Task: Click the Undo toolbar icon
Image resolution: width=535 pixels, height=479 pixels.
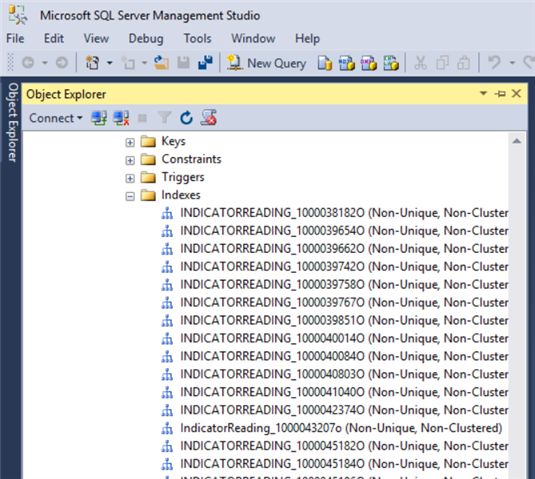Action: click(x=494, y=63)
